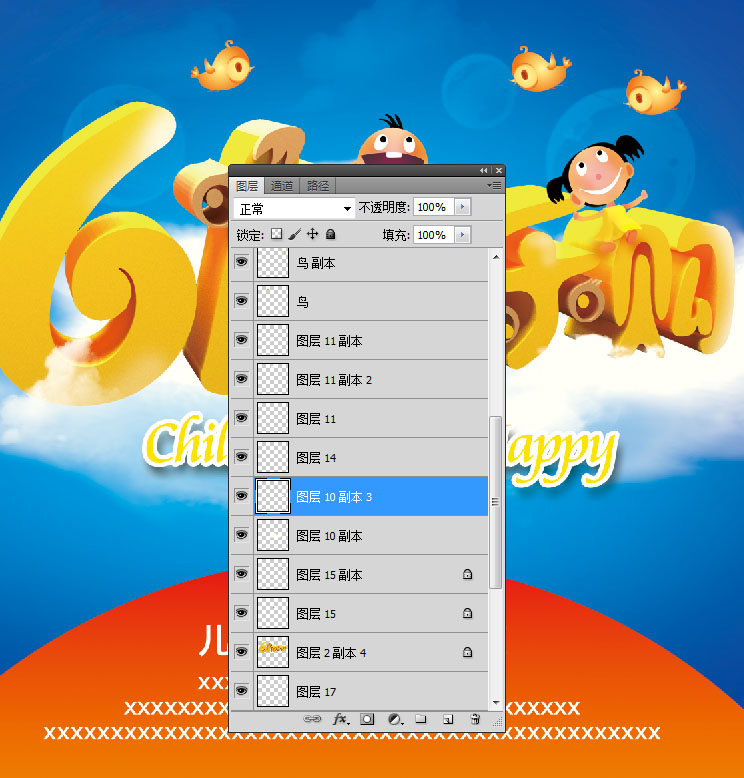The height and width of the screenshot is (778, 744).
Task: Hide the 图层 14 layer
Action: [x=242, y=456]
